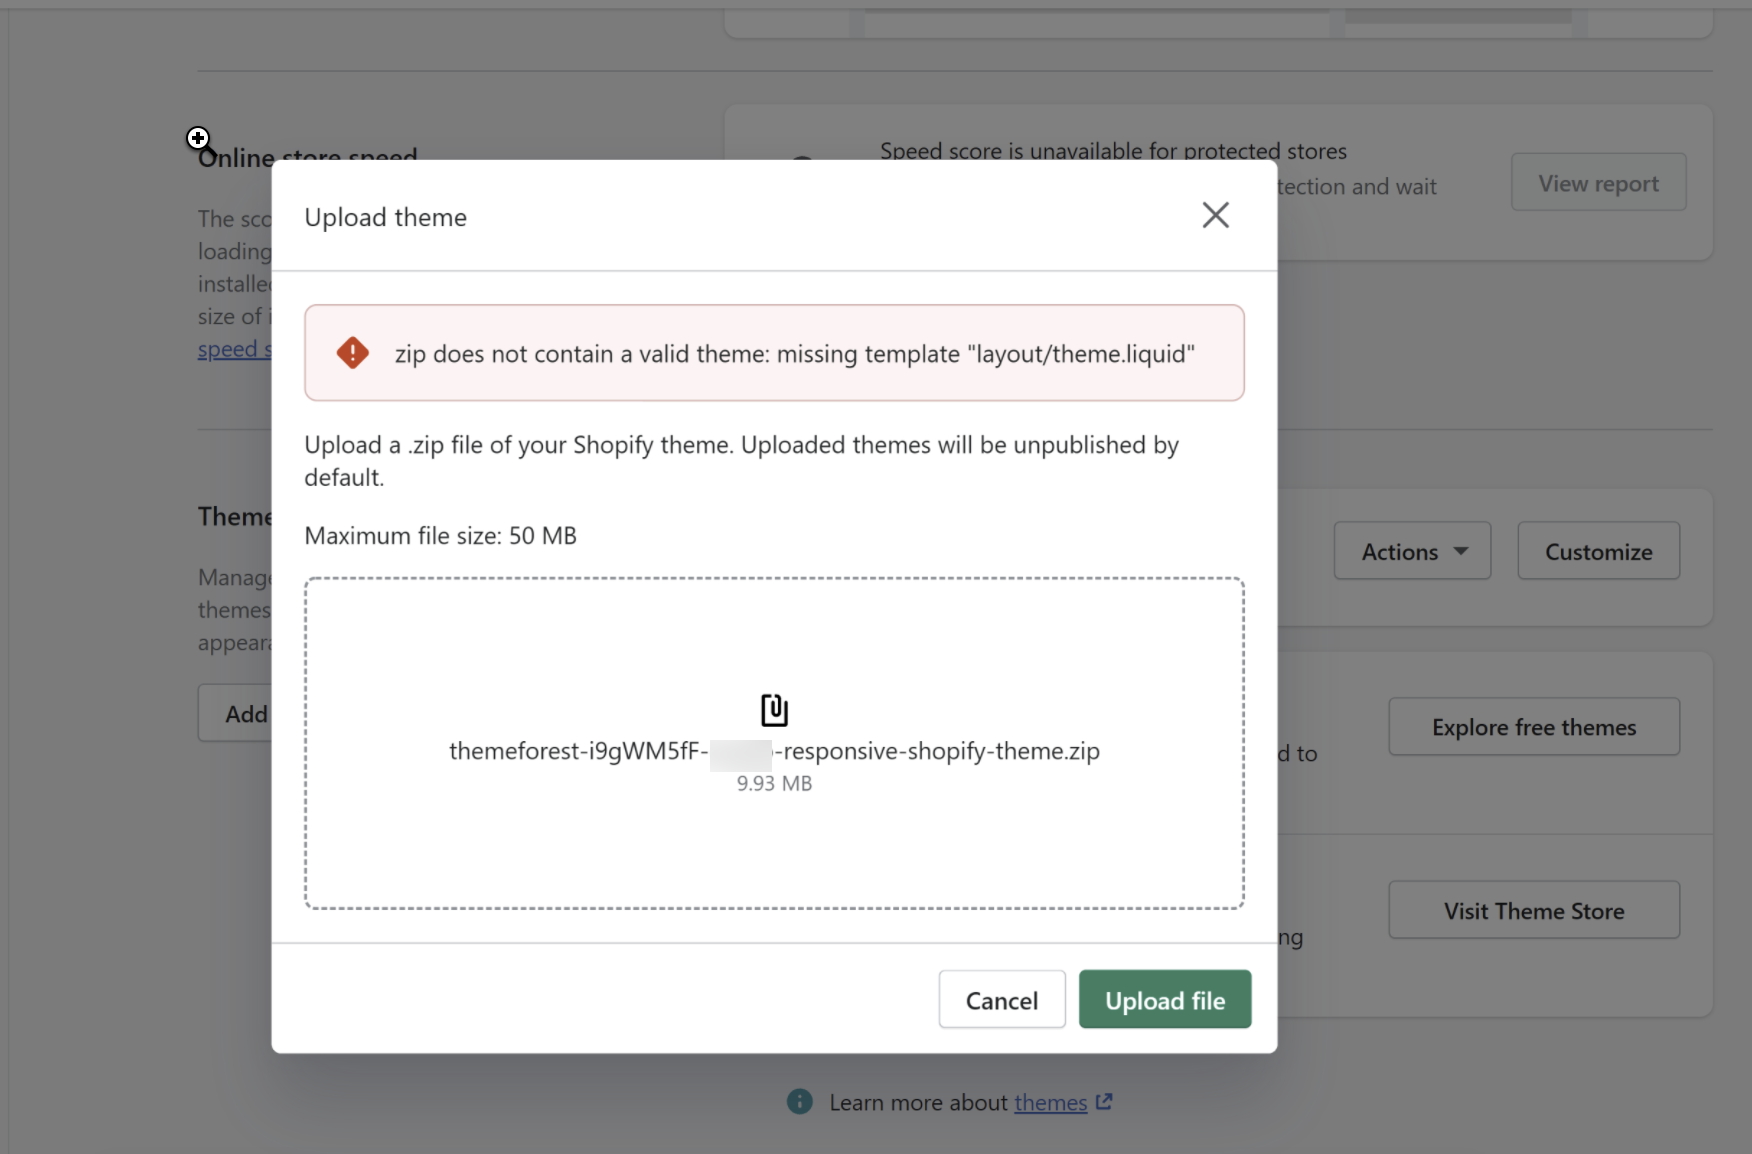Click the themeforest zip file name
Viewport: 1752px width, 1154px height.
[x=774, y=751]
